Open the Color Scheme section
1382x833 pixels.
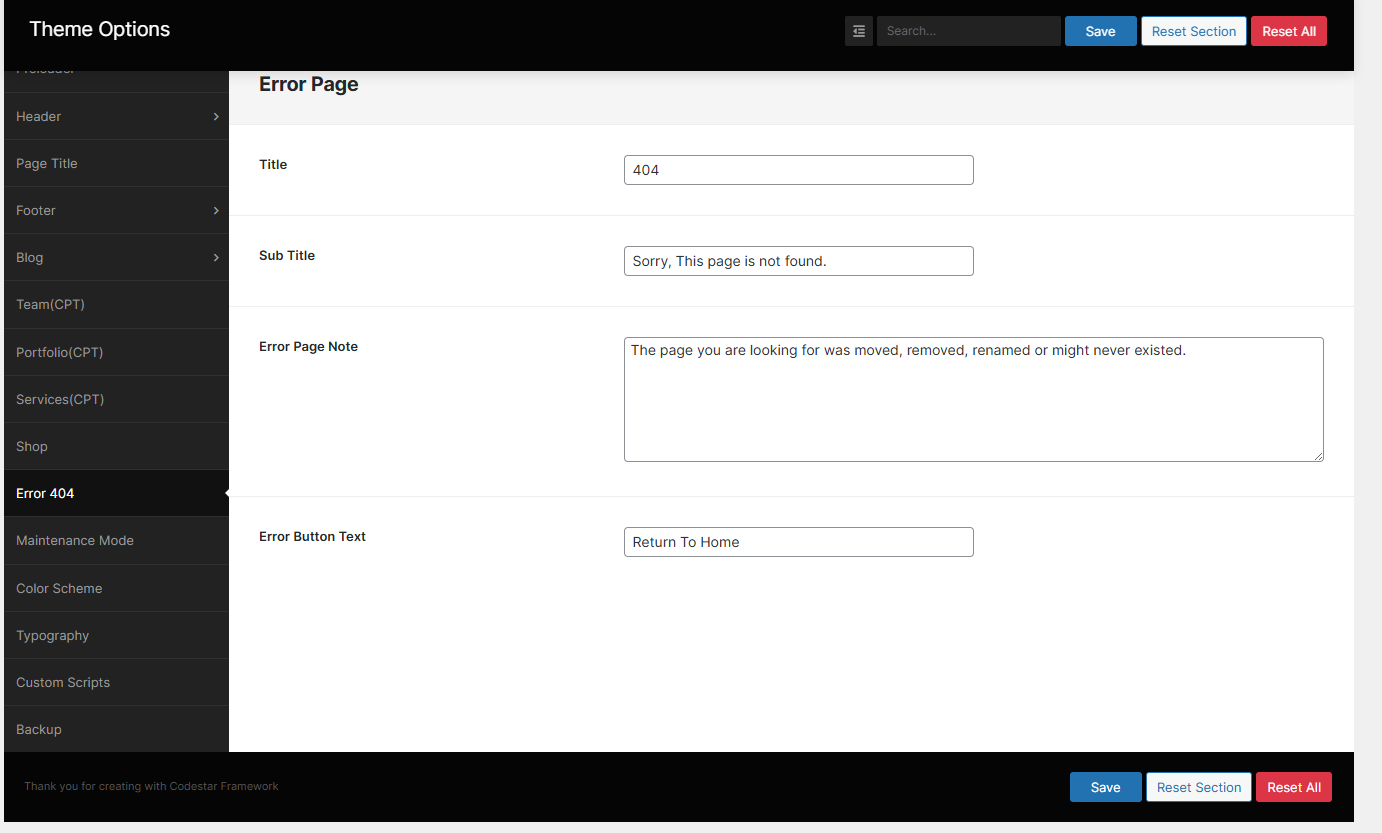coord(59,589)
